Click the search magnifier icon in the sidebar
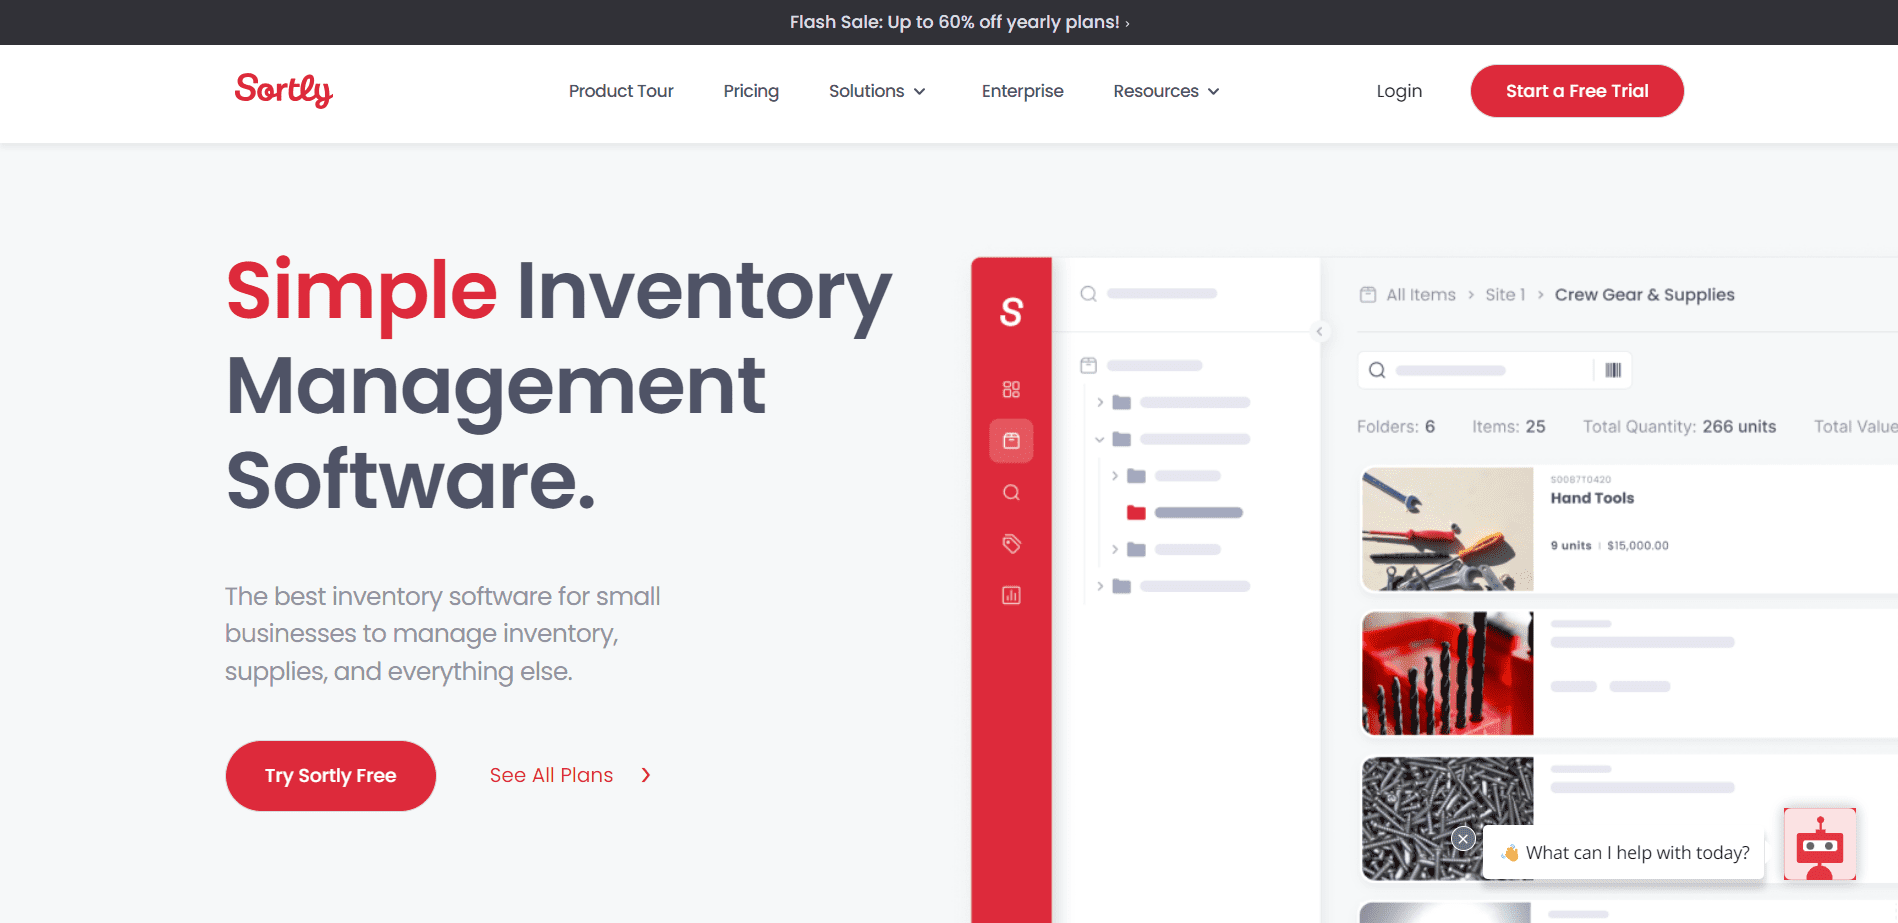The width and height of the screenshot is (1898, 923). coord(1011,492)
